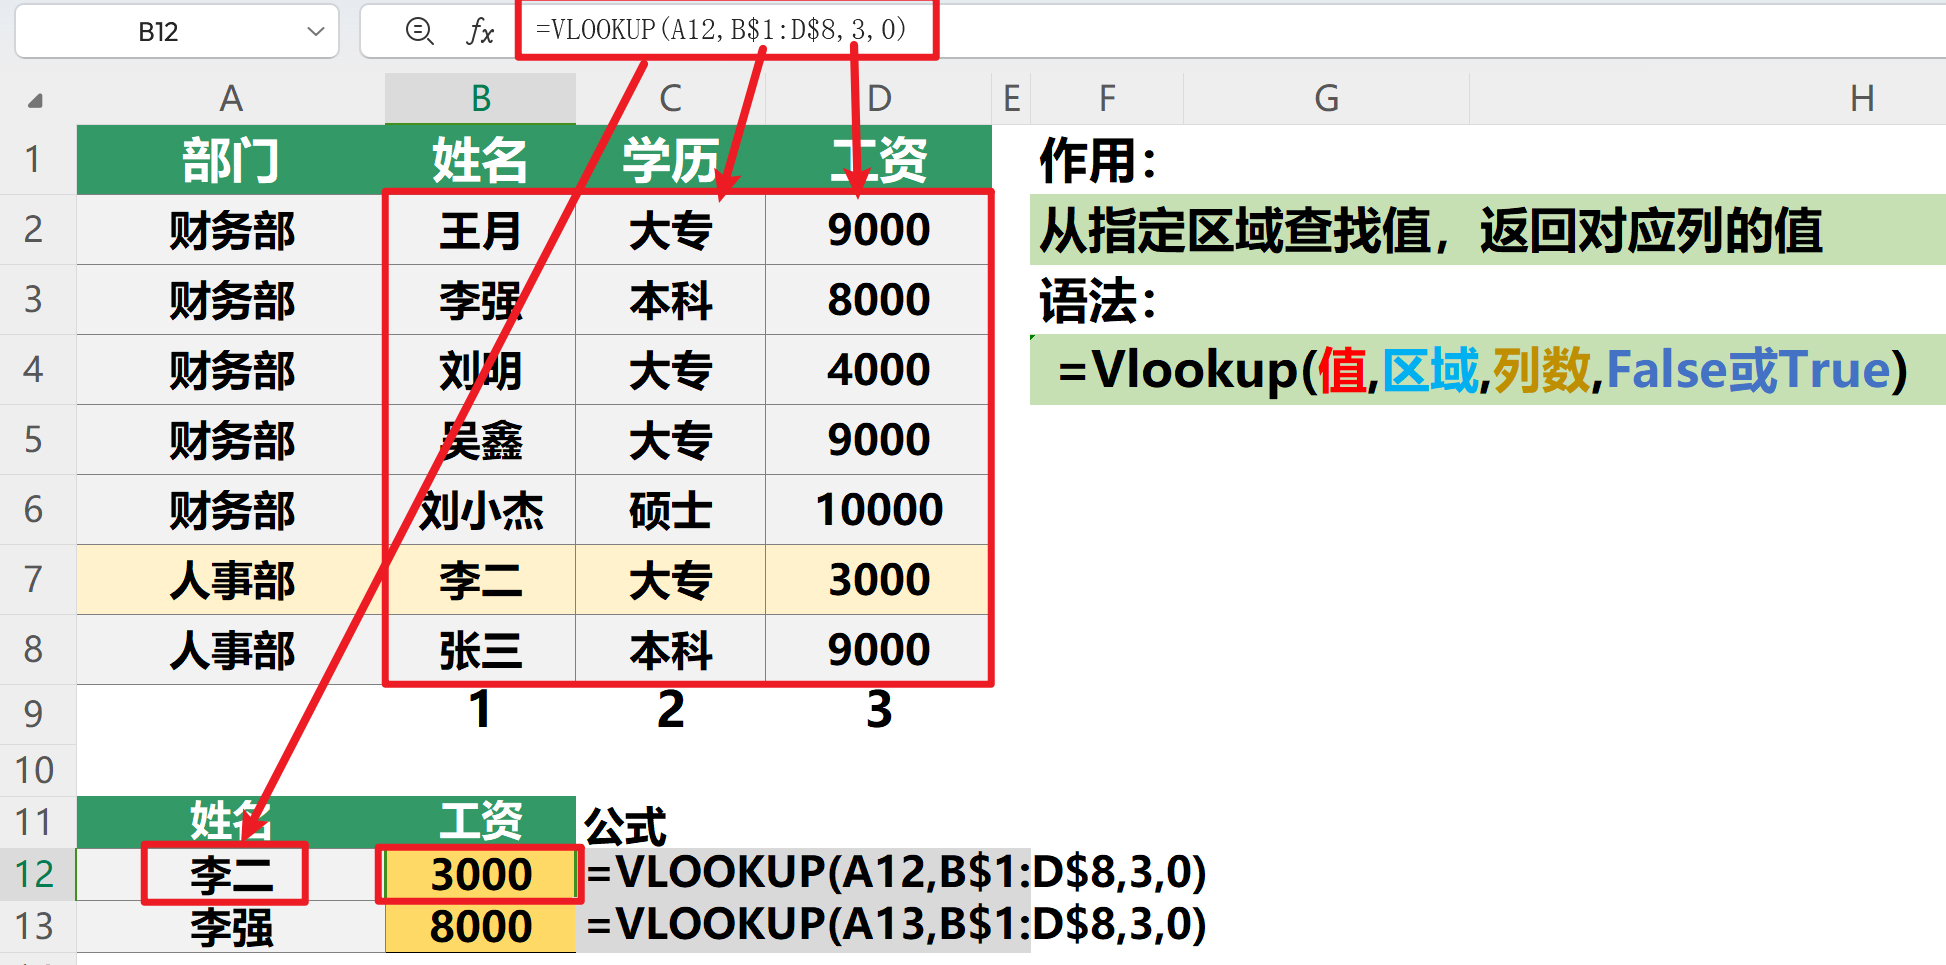Select cell containing 李二 in row 12

[x=228, y=874]
